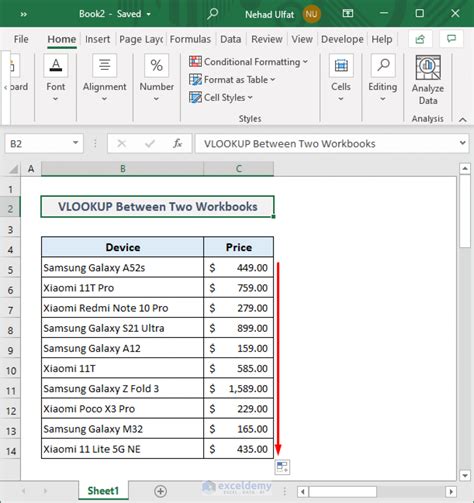The height and width of the screenshot is (503, 474).
Task: Expand the Number group dropdown arrow
Action: click(x=156, y=99)
